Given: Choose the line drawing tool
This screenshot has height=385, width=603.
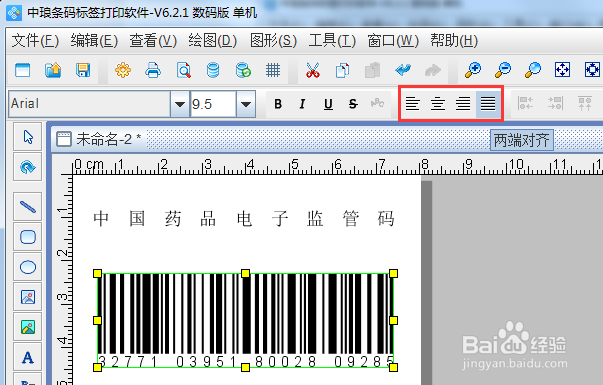Looking at the screenshot, I should point(28,207).
